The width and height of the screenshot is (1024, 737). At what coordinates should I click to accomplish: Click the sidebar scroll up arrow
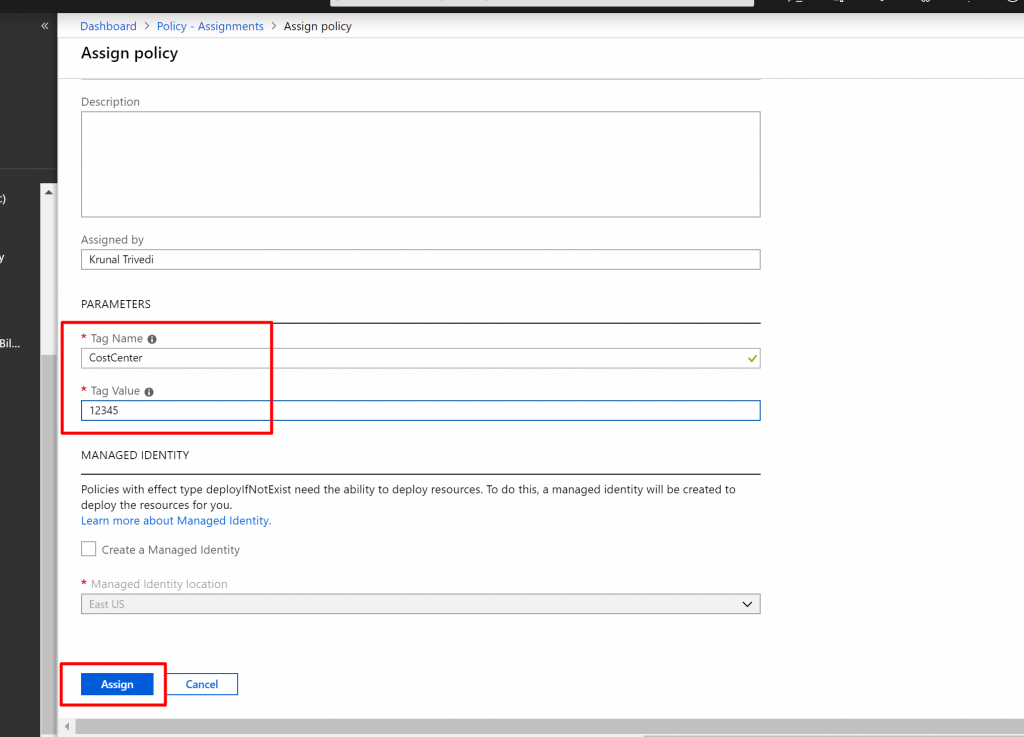point(47,192)
